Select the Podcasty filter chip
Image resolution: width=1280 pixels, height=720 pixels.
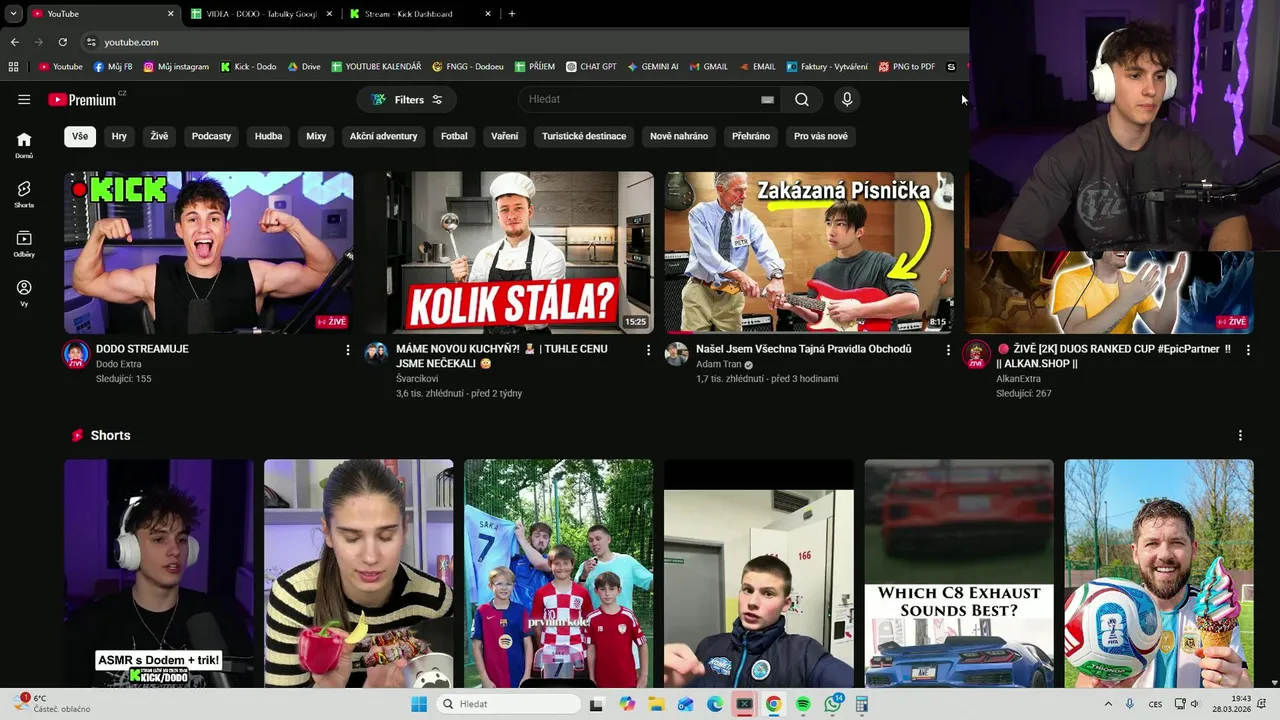(x=211, y=136)
